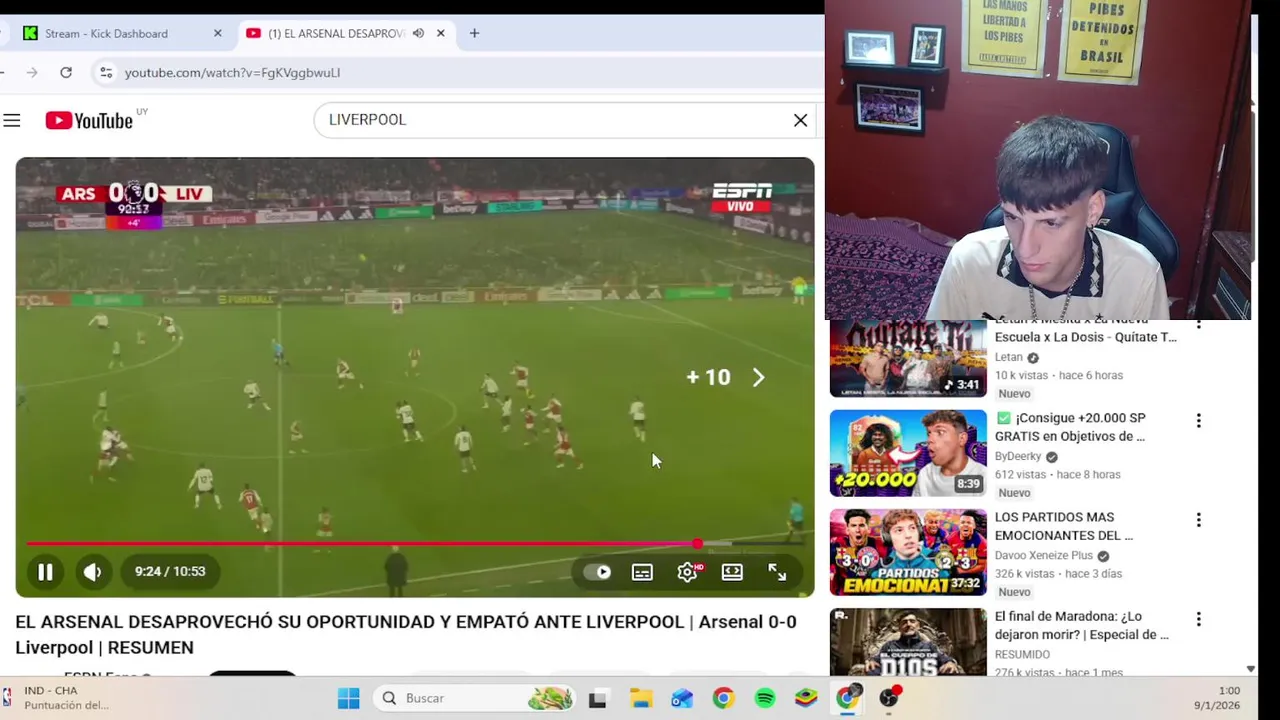Toggle the autoplay switch in player

point(598,572)
